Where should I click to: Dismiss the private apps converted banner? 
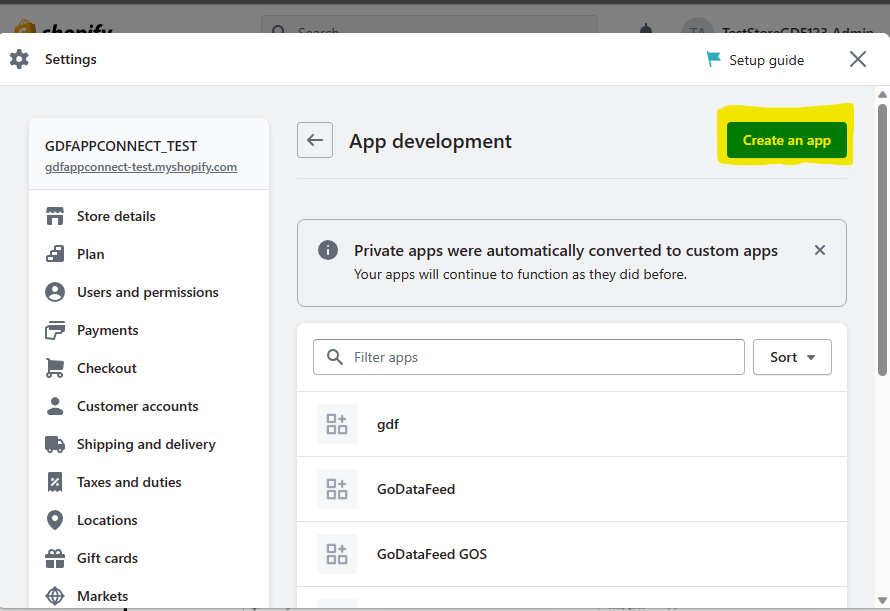(820, 250)
